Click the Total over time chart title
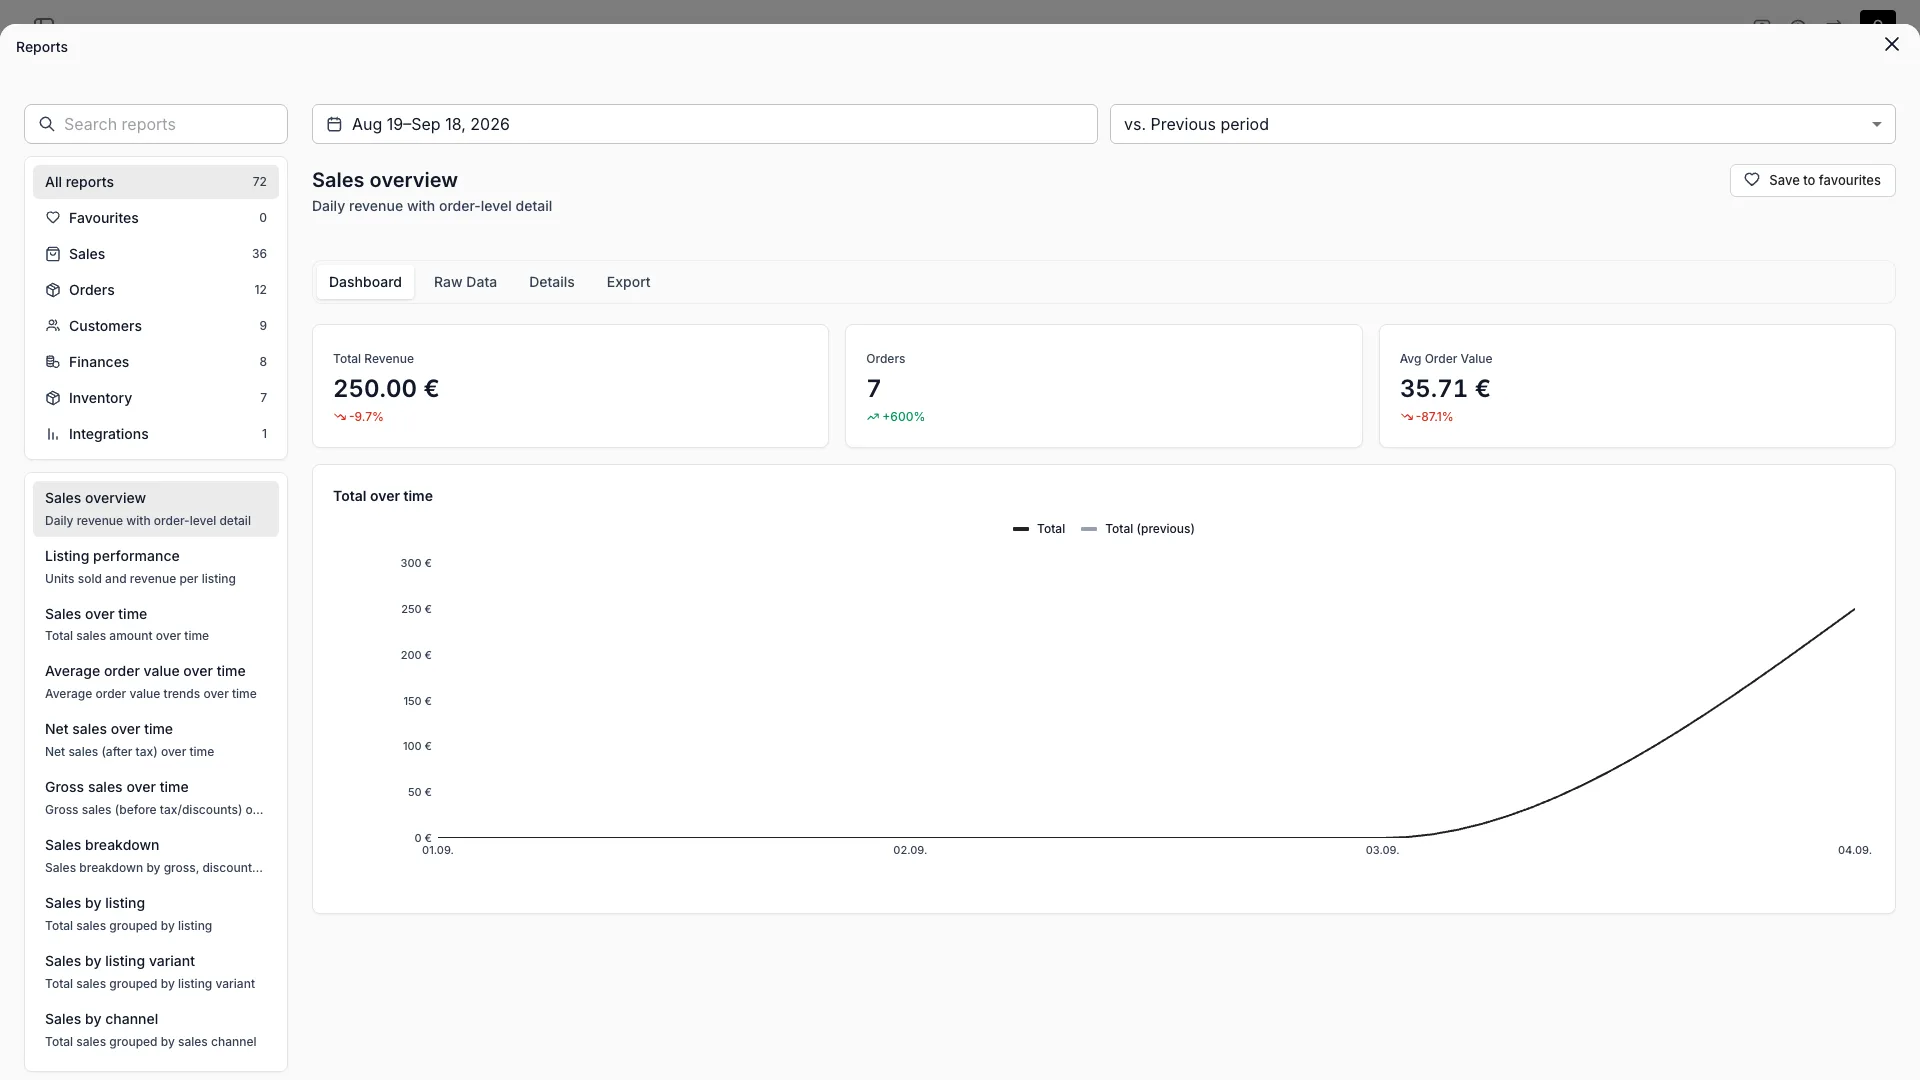The image size is (1920, 1080). 383,496
